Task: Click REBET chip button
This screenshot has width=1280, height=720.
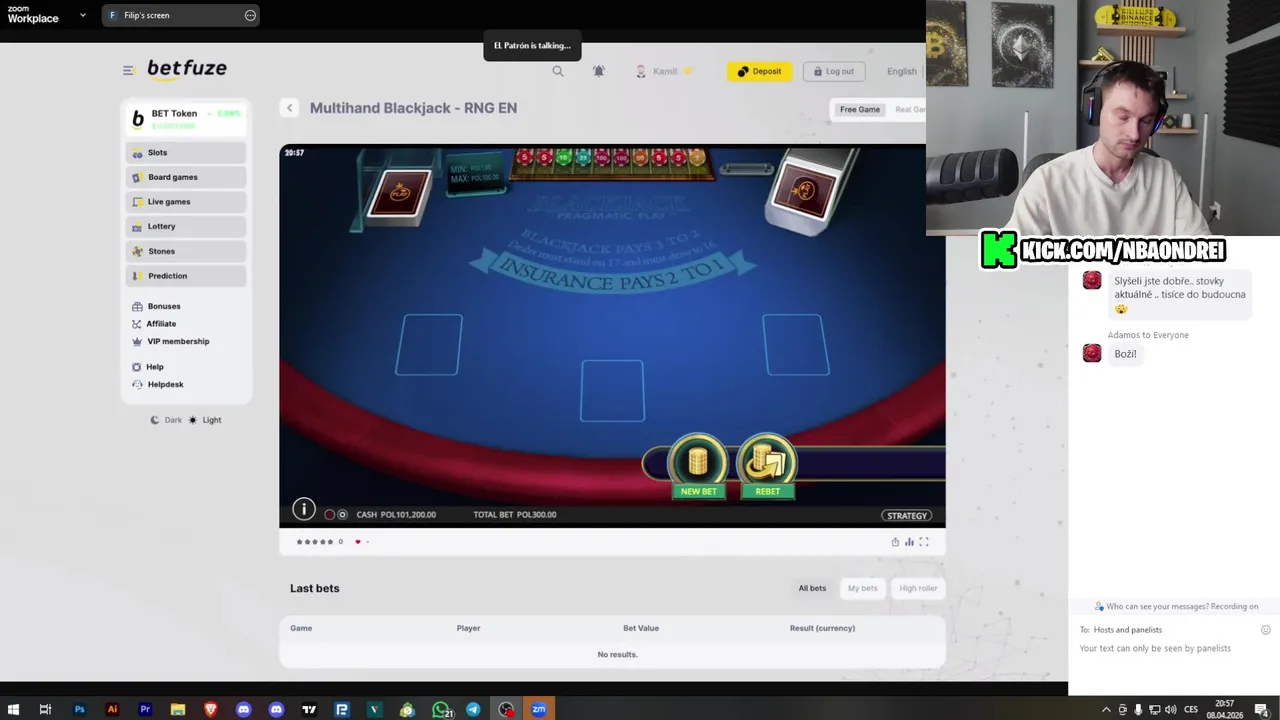Action: pyautogui.click(x=767, y=467)
